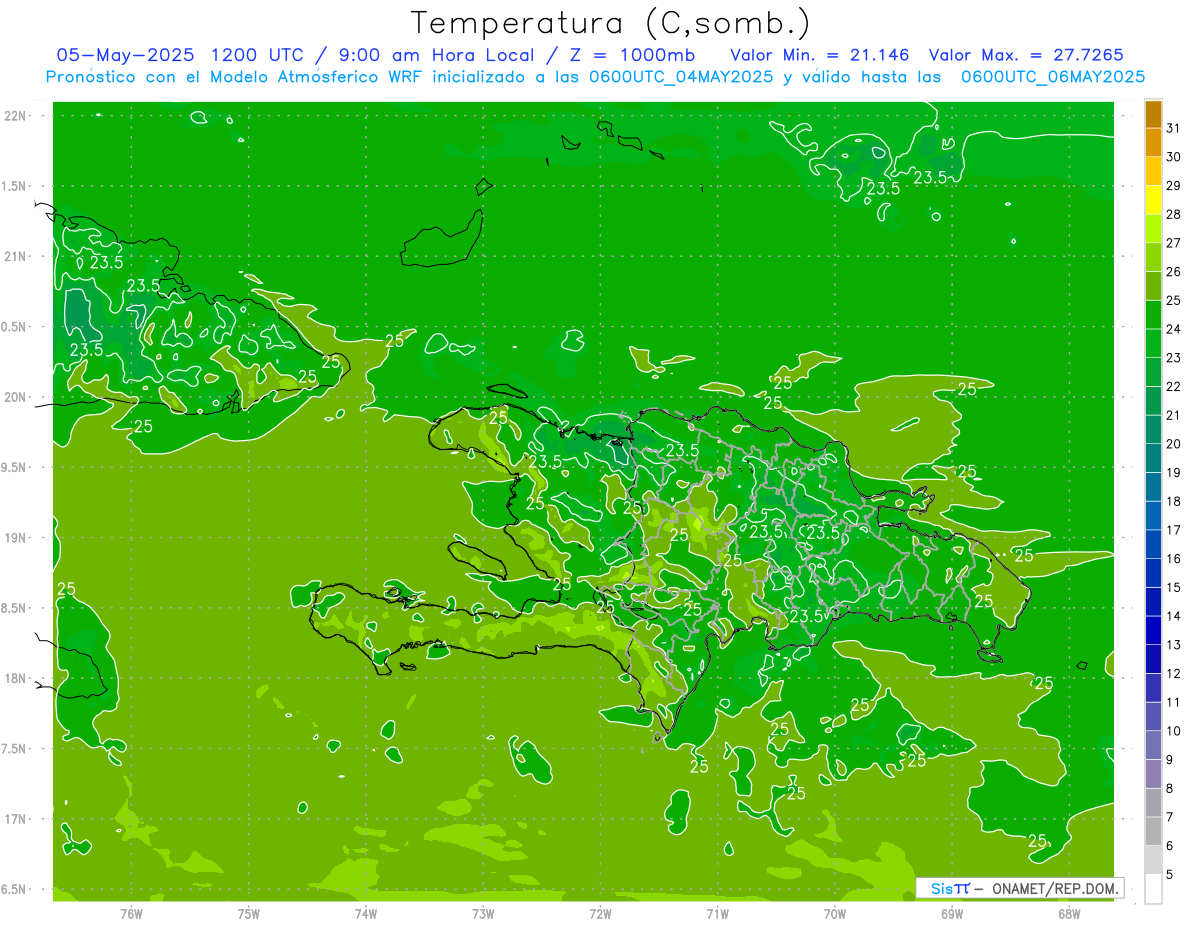
Task: Click the '8.5N' latitude axis label
Action: pyautogui.click(x=15, y=608)
